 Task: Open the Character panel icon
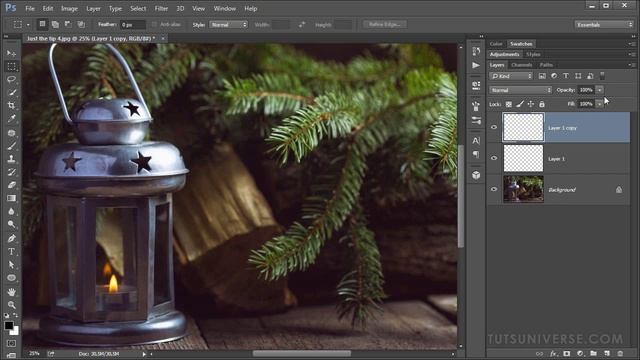(x=476, y=140)
